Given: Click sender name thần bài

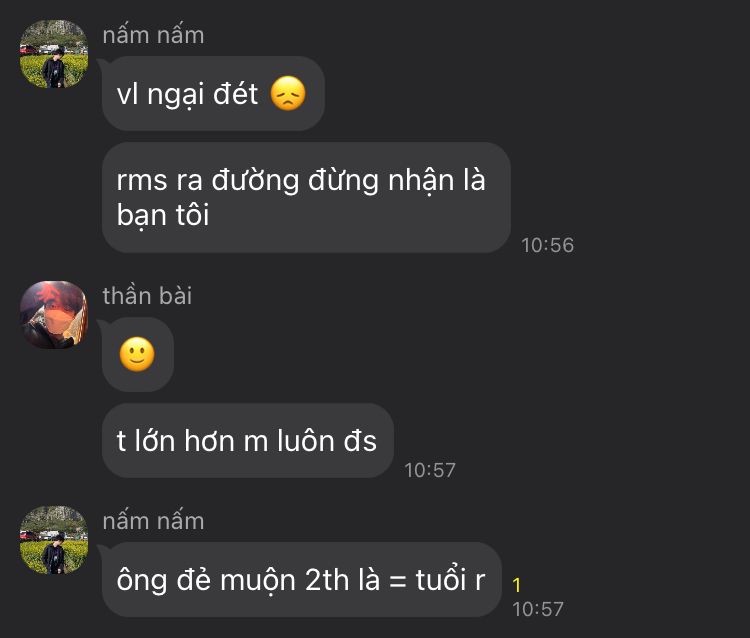Looking at the screenshot, I should tap(147, 296).
